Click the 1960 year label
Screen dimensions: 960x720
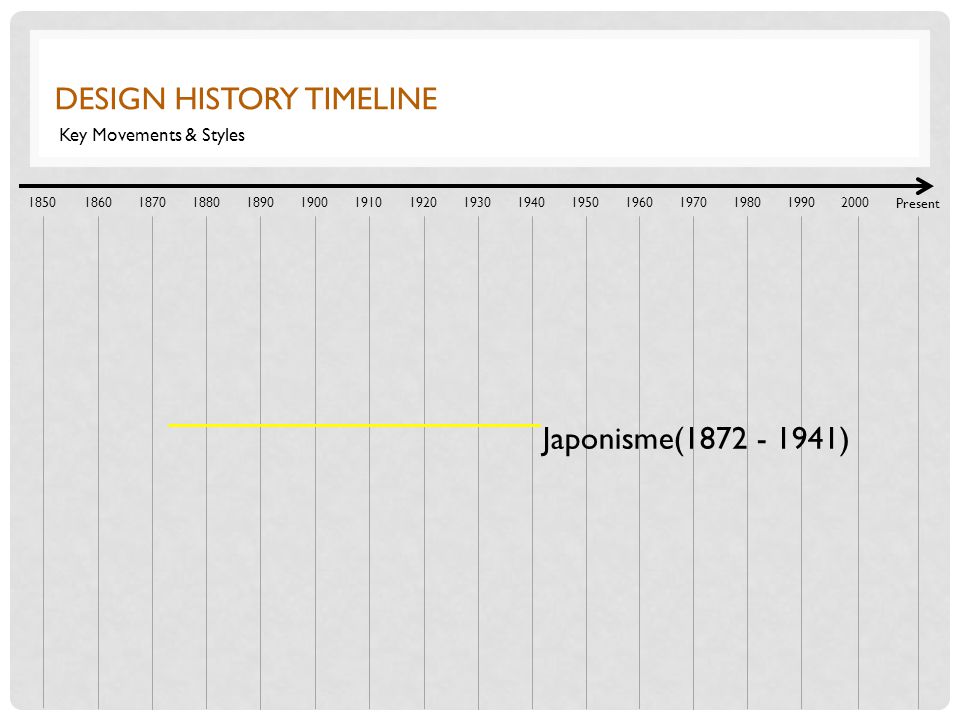[639, 203]
